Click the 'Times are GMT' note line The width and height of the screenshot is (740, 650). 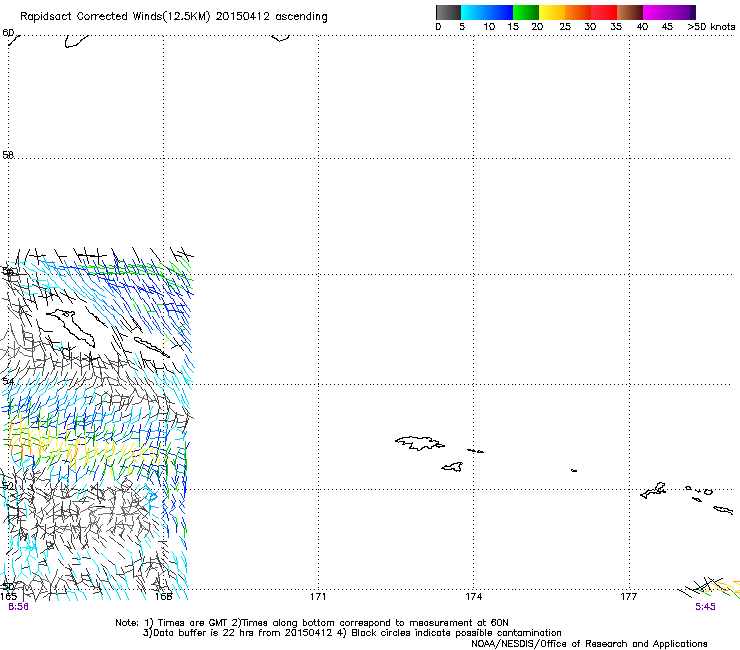[311, 623]
